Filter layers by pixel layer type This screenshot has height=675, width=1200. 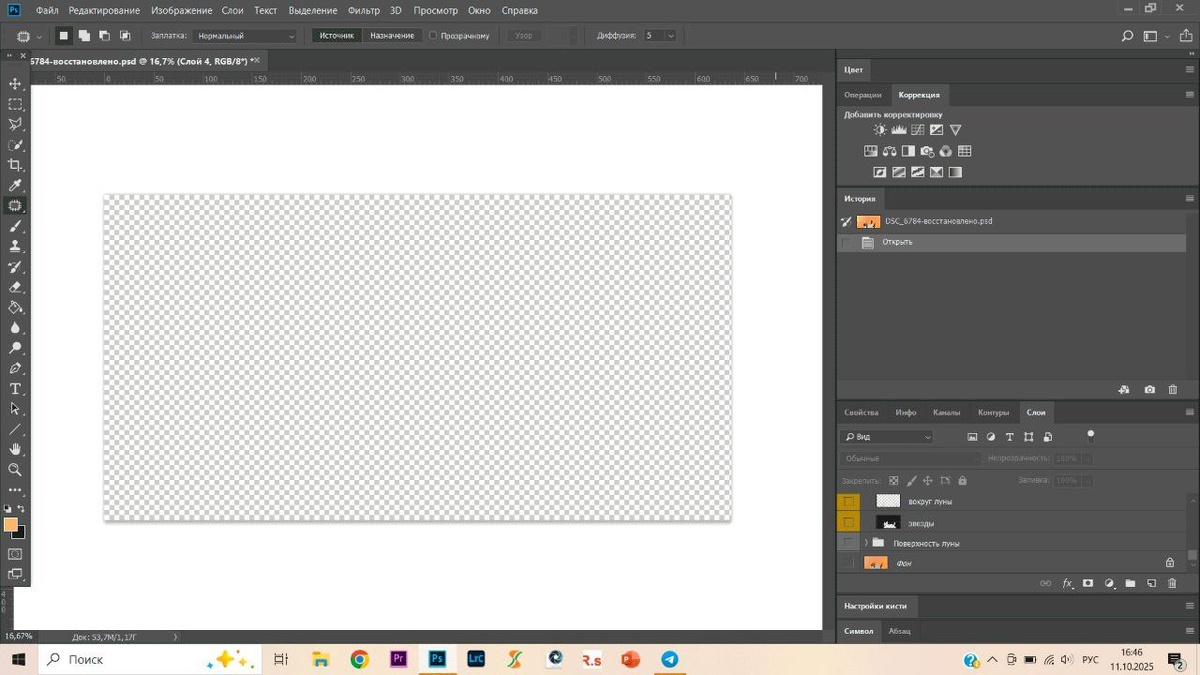point(972,437)
